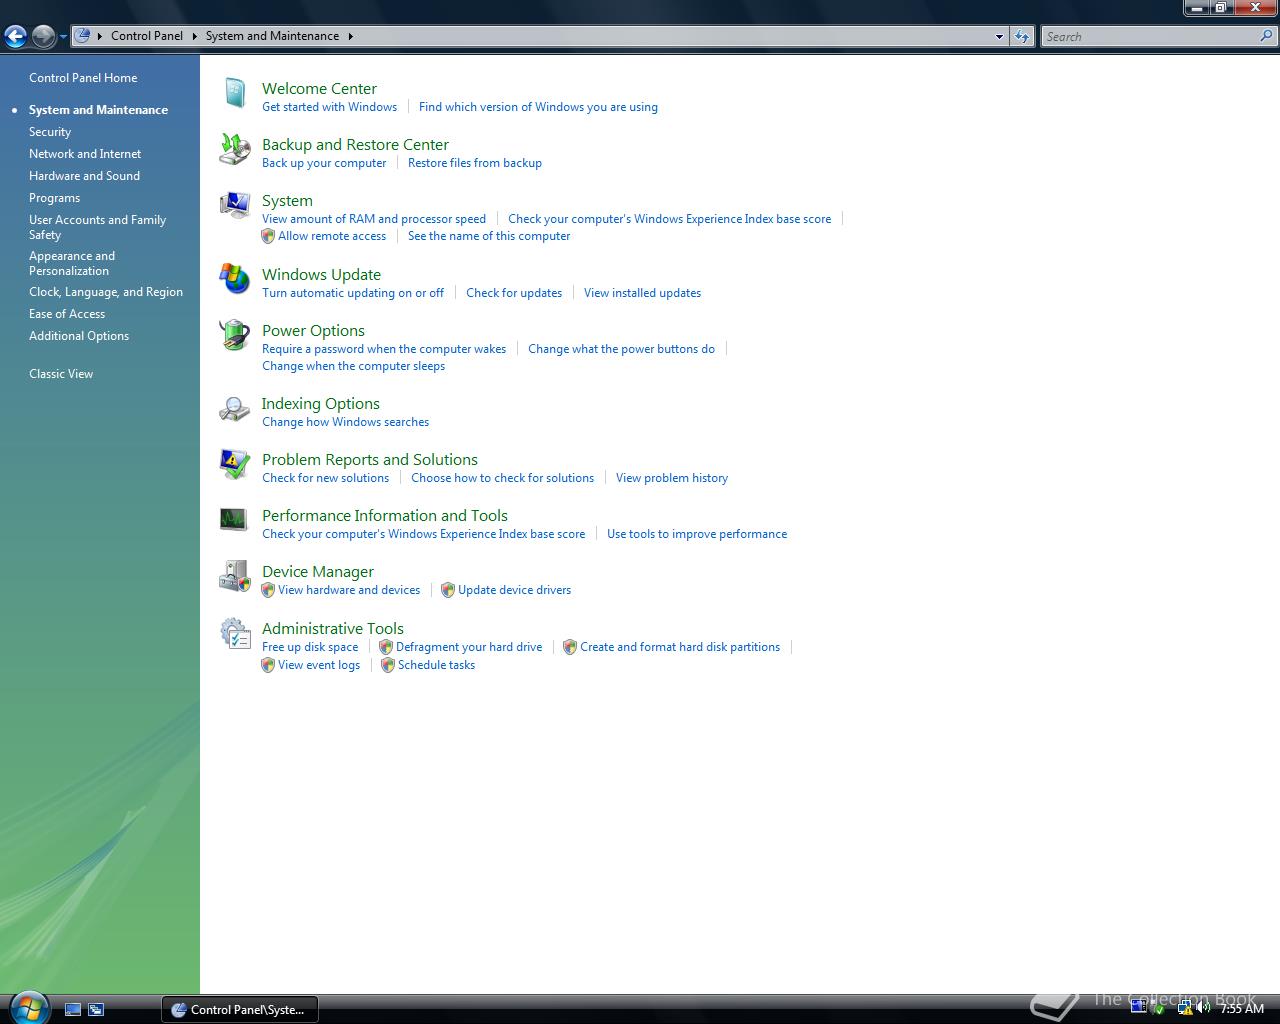Viewport: 1280px width, 1024px height.
Task: Click View amount of RAM and processor speed
Action: point(374,219)
